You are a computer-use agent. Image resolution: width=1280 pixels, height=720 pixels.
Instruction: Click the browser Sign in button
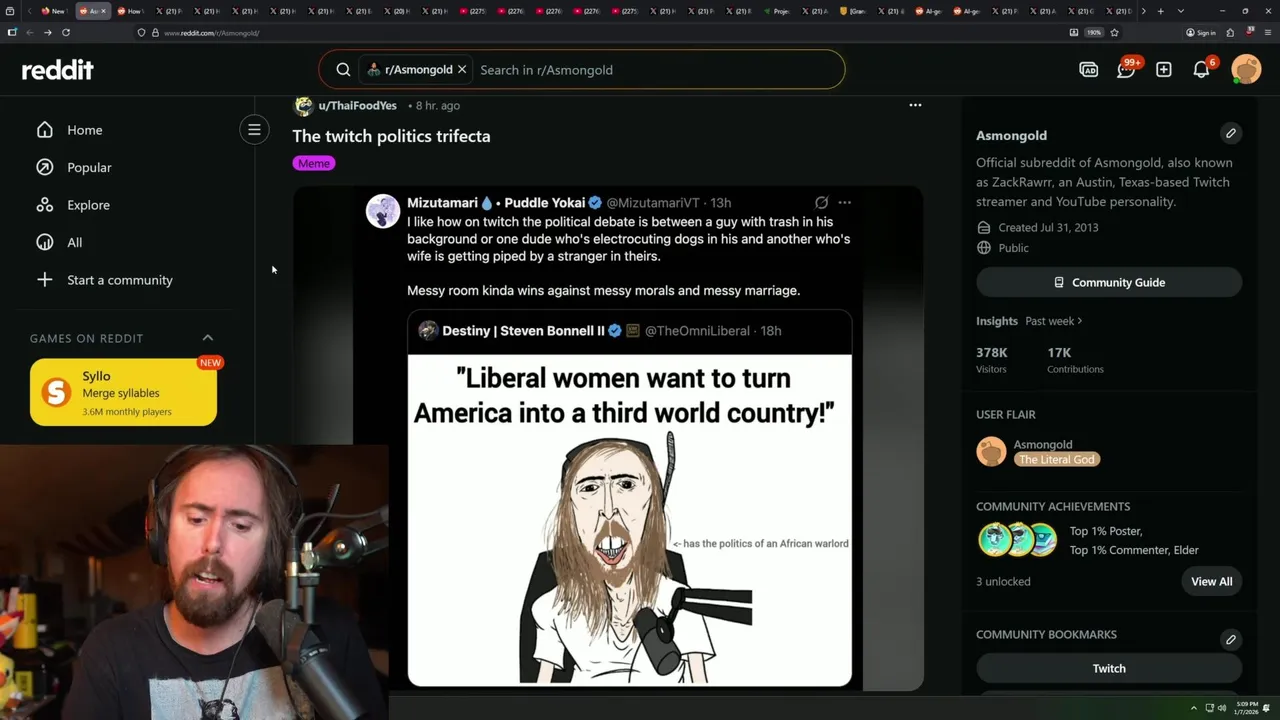[x=1201, y=32]
